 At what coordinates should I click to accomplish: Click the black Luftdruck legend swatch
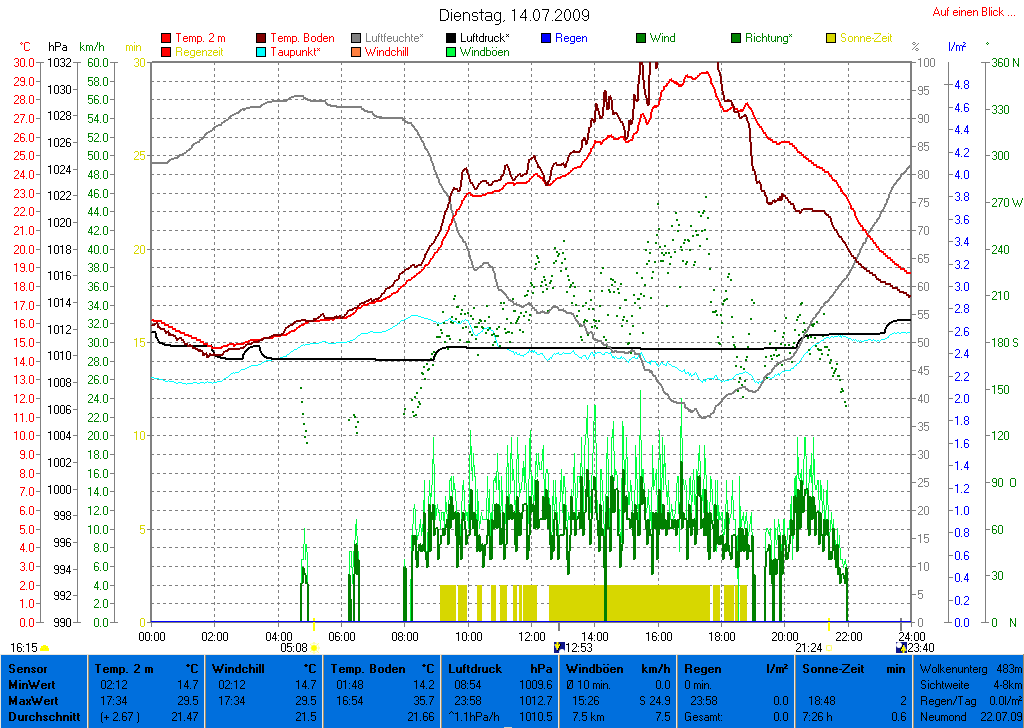coord(451,39)
